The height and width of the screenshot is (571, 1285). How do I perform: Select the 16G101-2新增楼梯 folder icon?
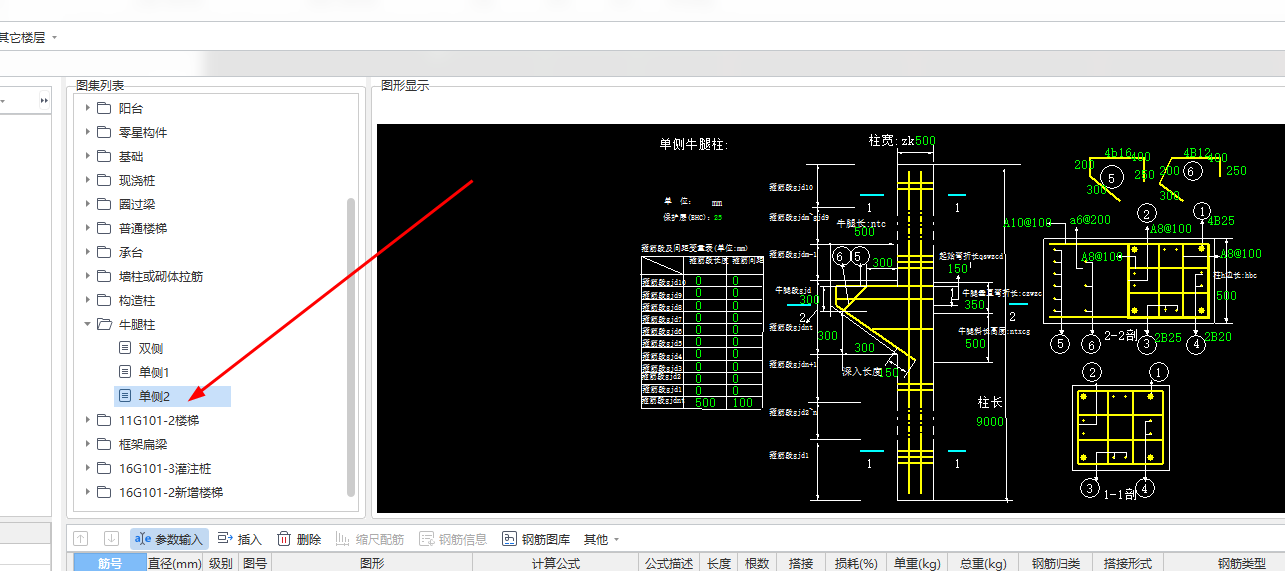pyautogui.click(x=104, y=492)
